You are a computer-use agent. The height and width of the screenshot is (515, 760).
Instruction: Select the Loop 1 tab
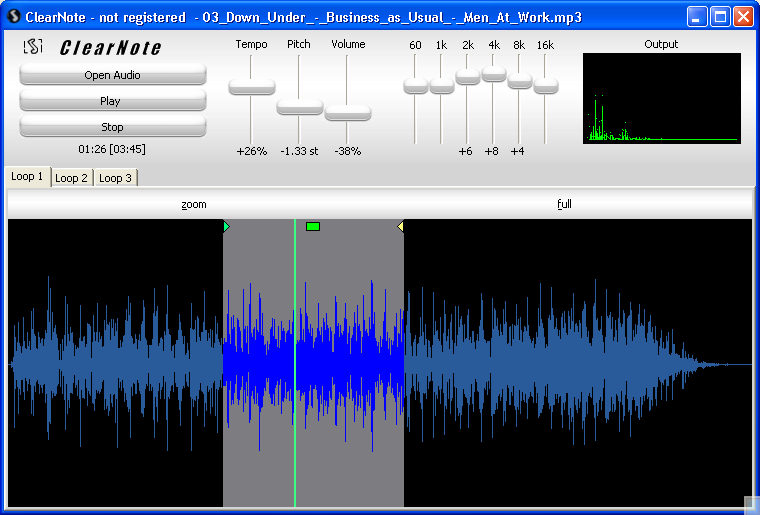[27, 177]
